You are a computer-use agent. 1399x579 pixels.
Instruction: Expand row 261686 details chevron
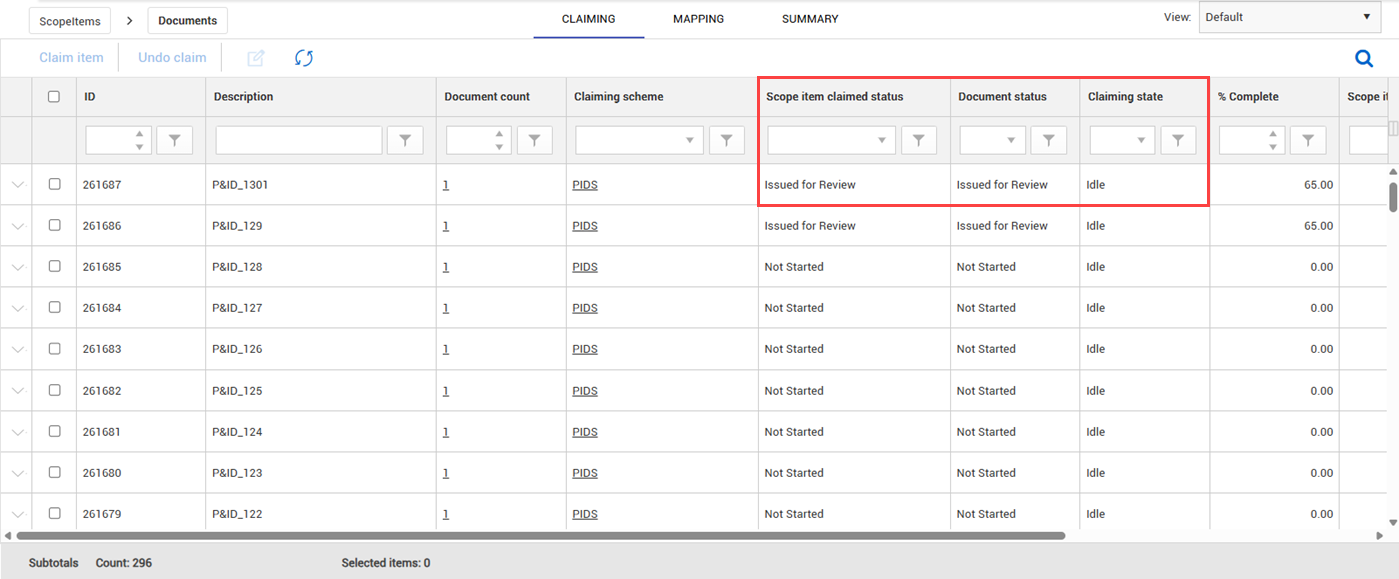[x=17, y=226]
